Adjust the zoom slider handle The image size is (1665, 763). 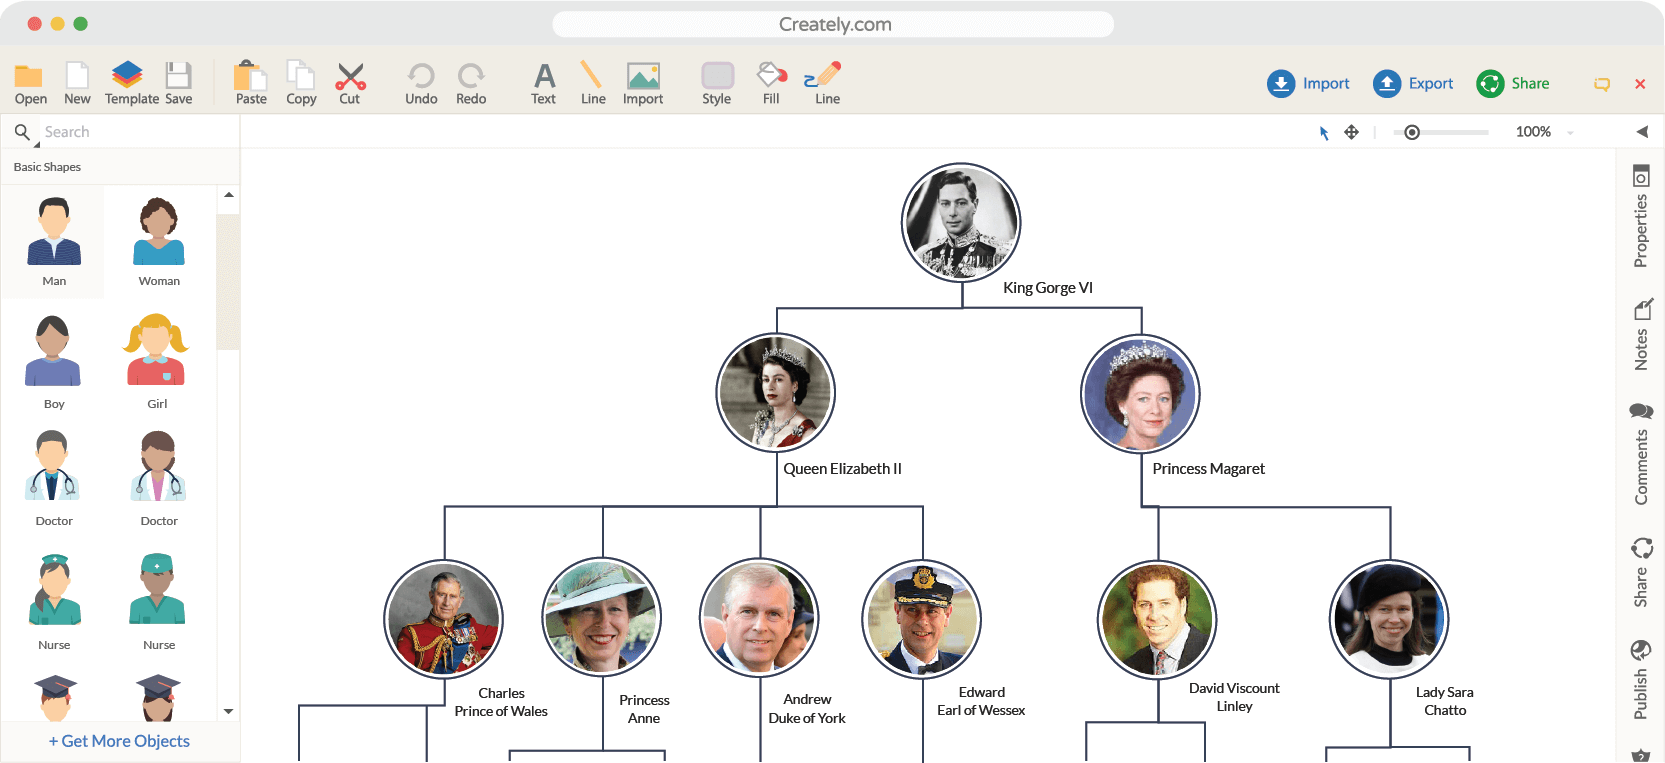(1412, 132)
